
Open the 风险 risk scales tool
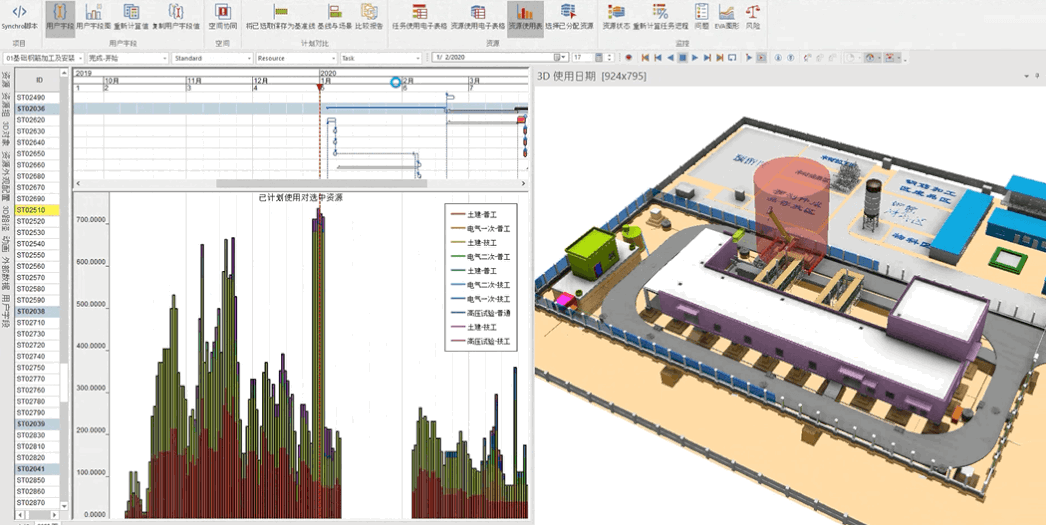coord(752,18)
